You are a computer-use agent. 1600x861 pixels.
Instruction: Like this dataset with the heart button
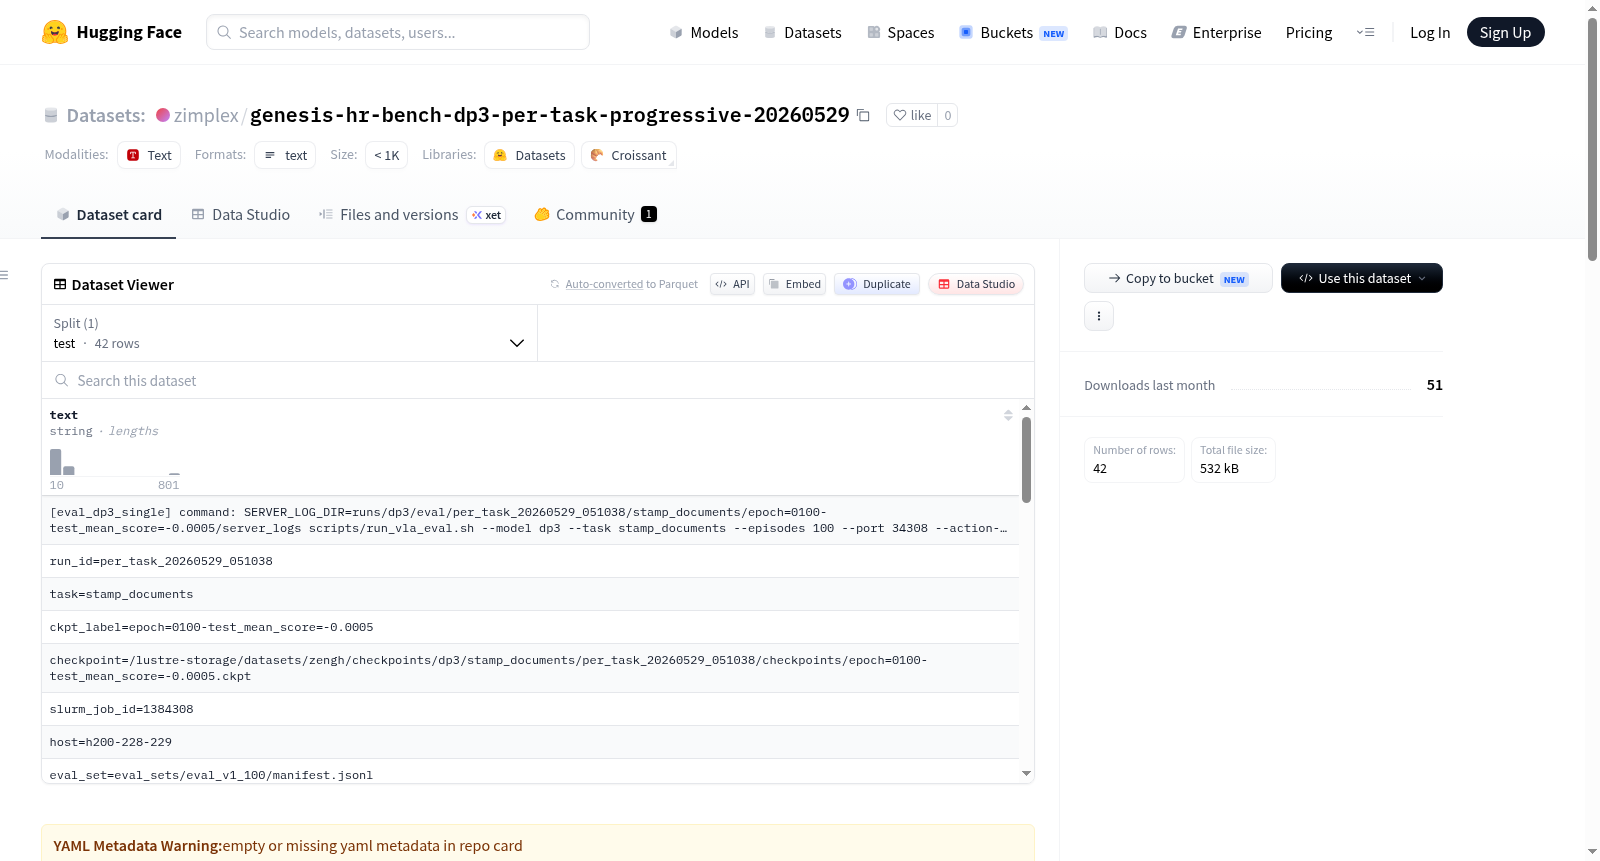[x=912, y=115]
